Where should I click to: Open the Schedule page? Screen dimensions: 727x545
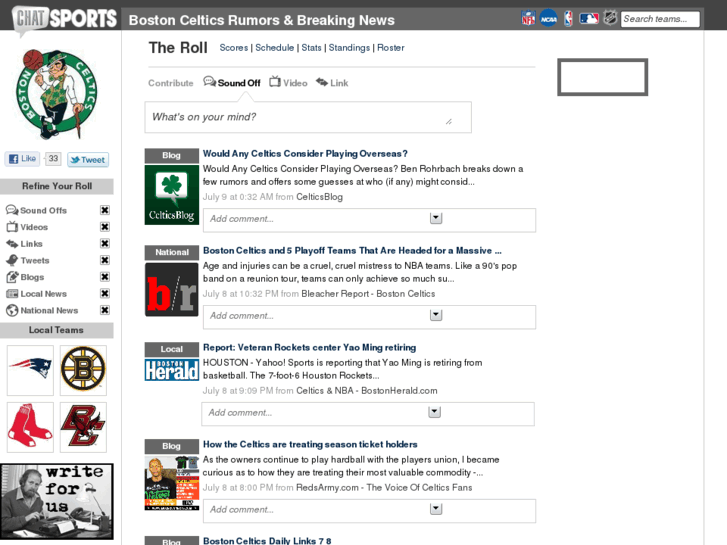[x=274, y=48]
